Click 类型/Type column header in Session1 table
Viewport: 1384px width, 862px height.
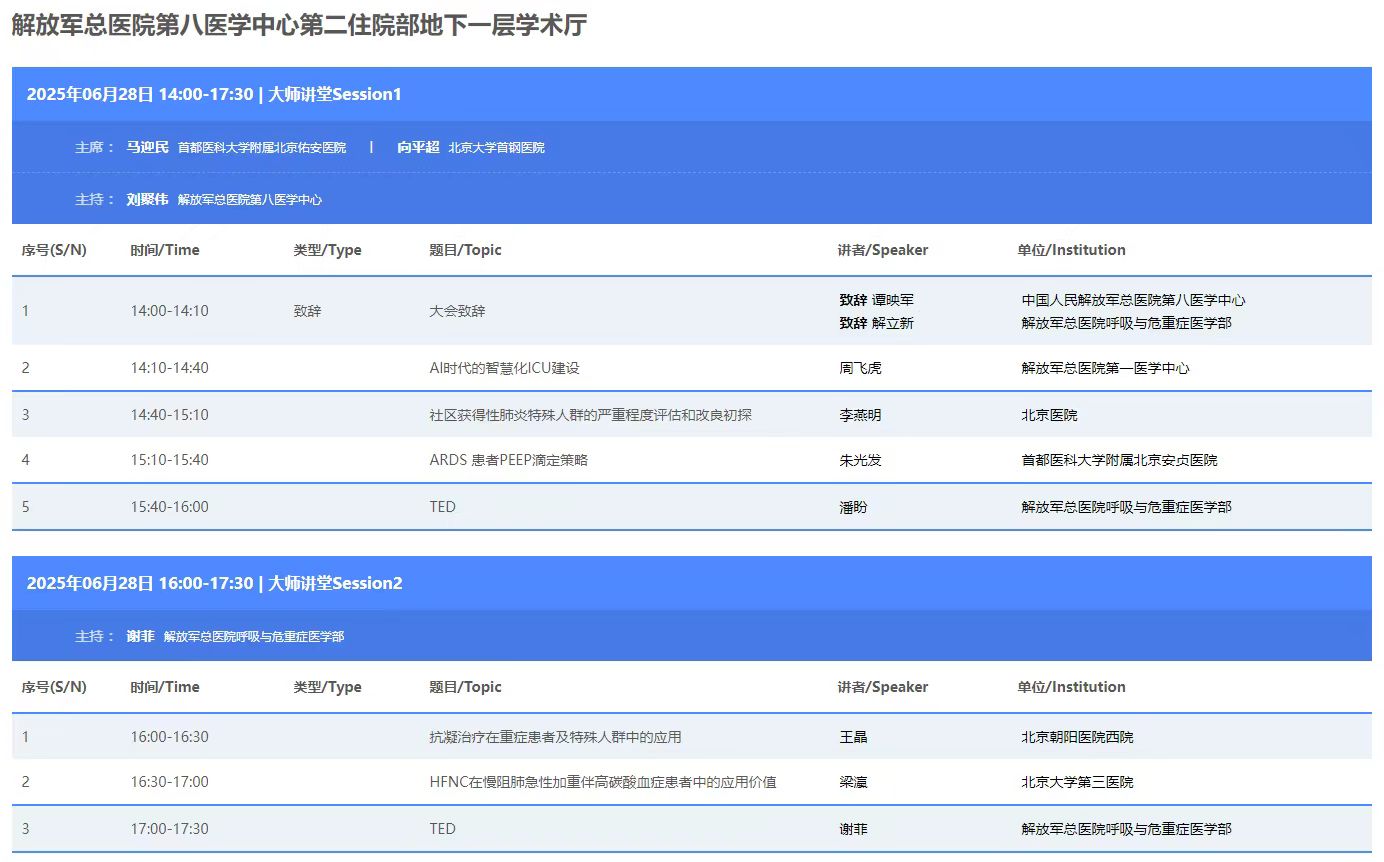pyautogui.click(x=327, y=250)
